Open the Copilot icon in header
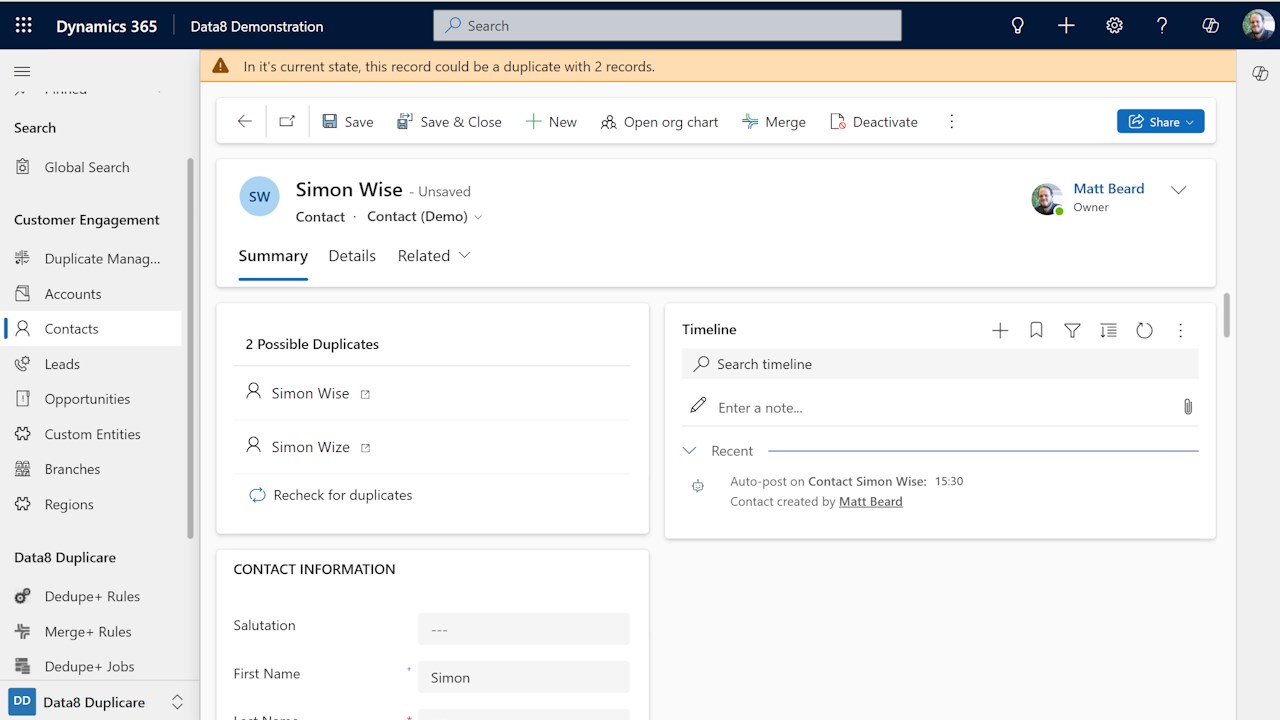 [x=1210, y=26]
